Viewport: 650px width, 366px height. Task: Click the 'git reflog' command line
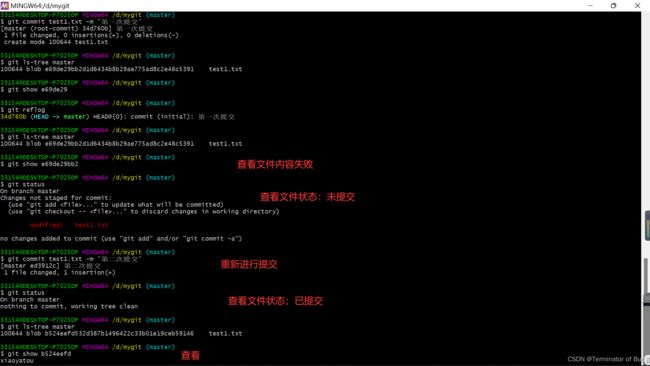click(23, 110)
